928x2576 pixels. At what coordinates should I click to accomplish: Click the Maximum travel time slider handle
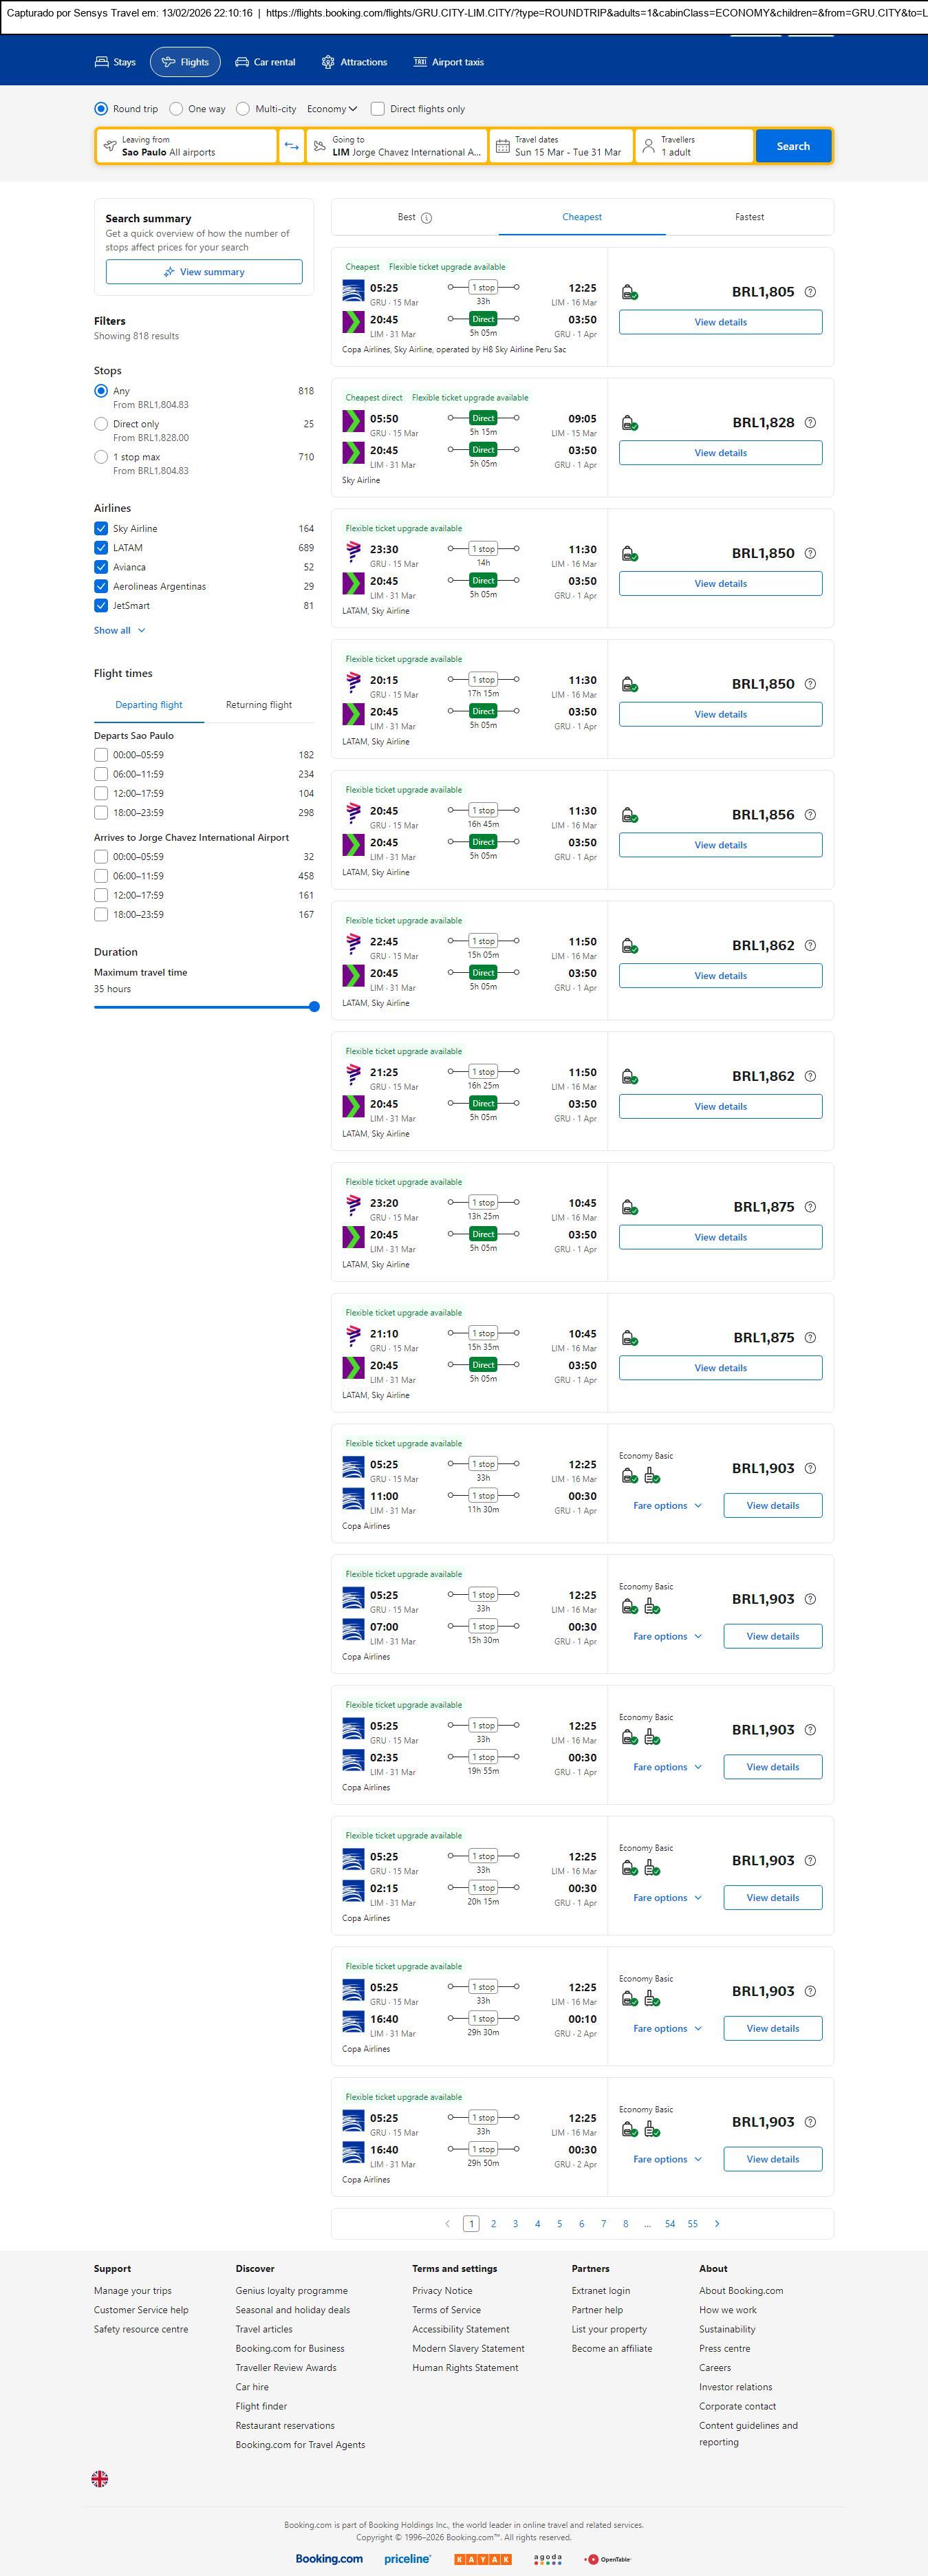pos(314,1007)
